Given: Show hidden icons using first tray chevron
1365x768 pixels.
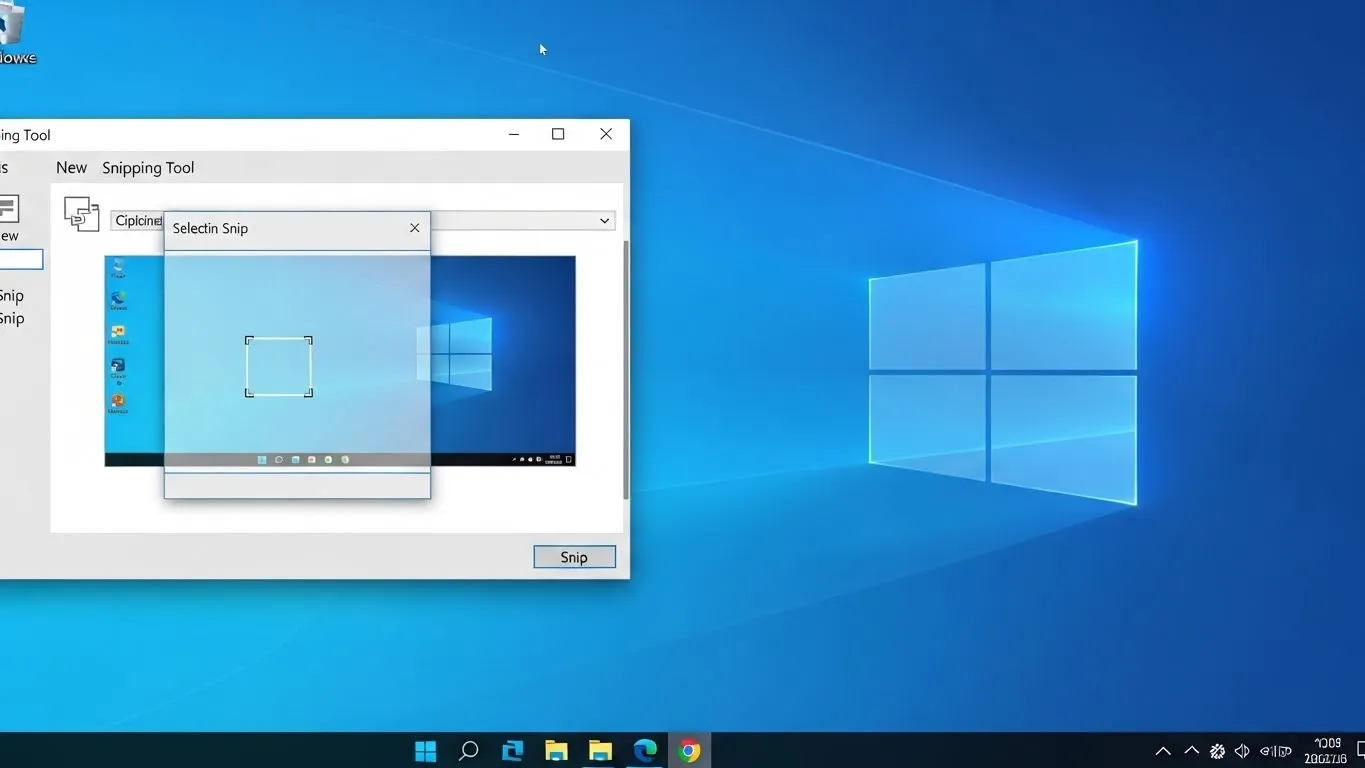Looking at the screenshot, I should [x=1163, y=751].
